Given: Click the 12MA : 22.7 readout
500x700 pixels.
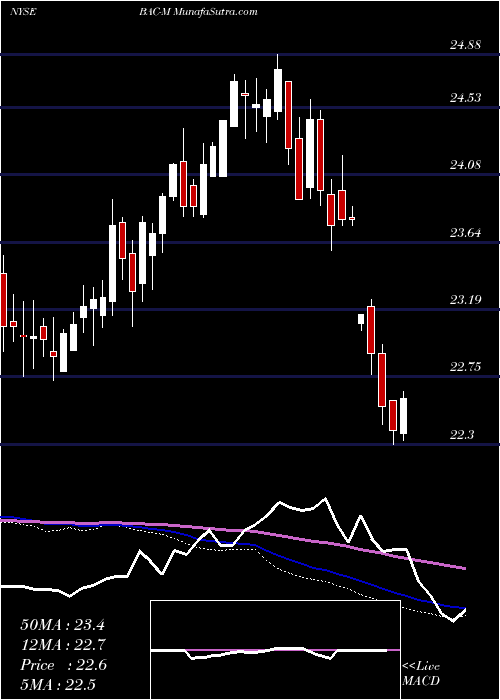Looking at the screenshot, I should (62, 645).
